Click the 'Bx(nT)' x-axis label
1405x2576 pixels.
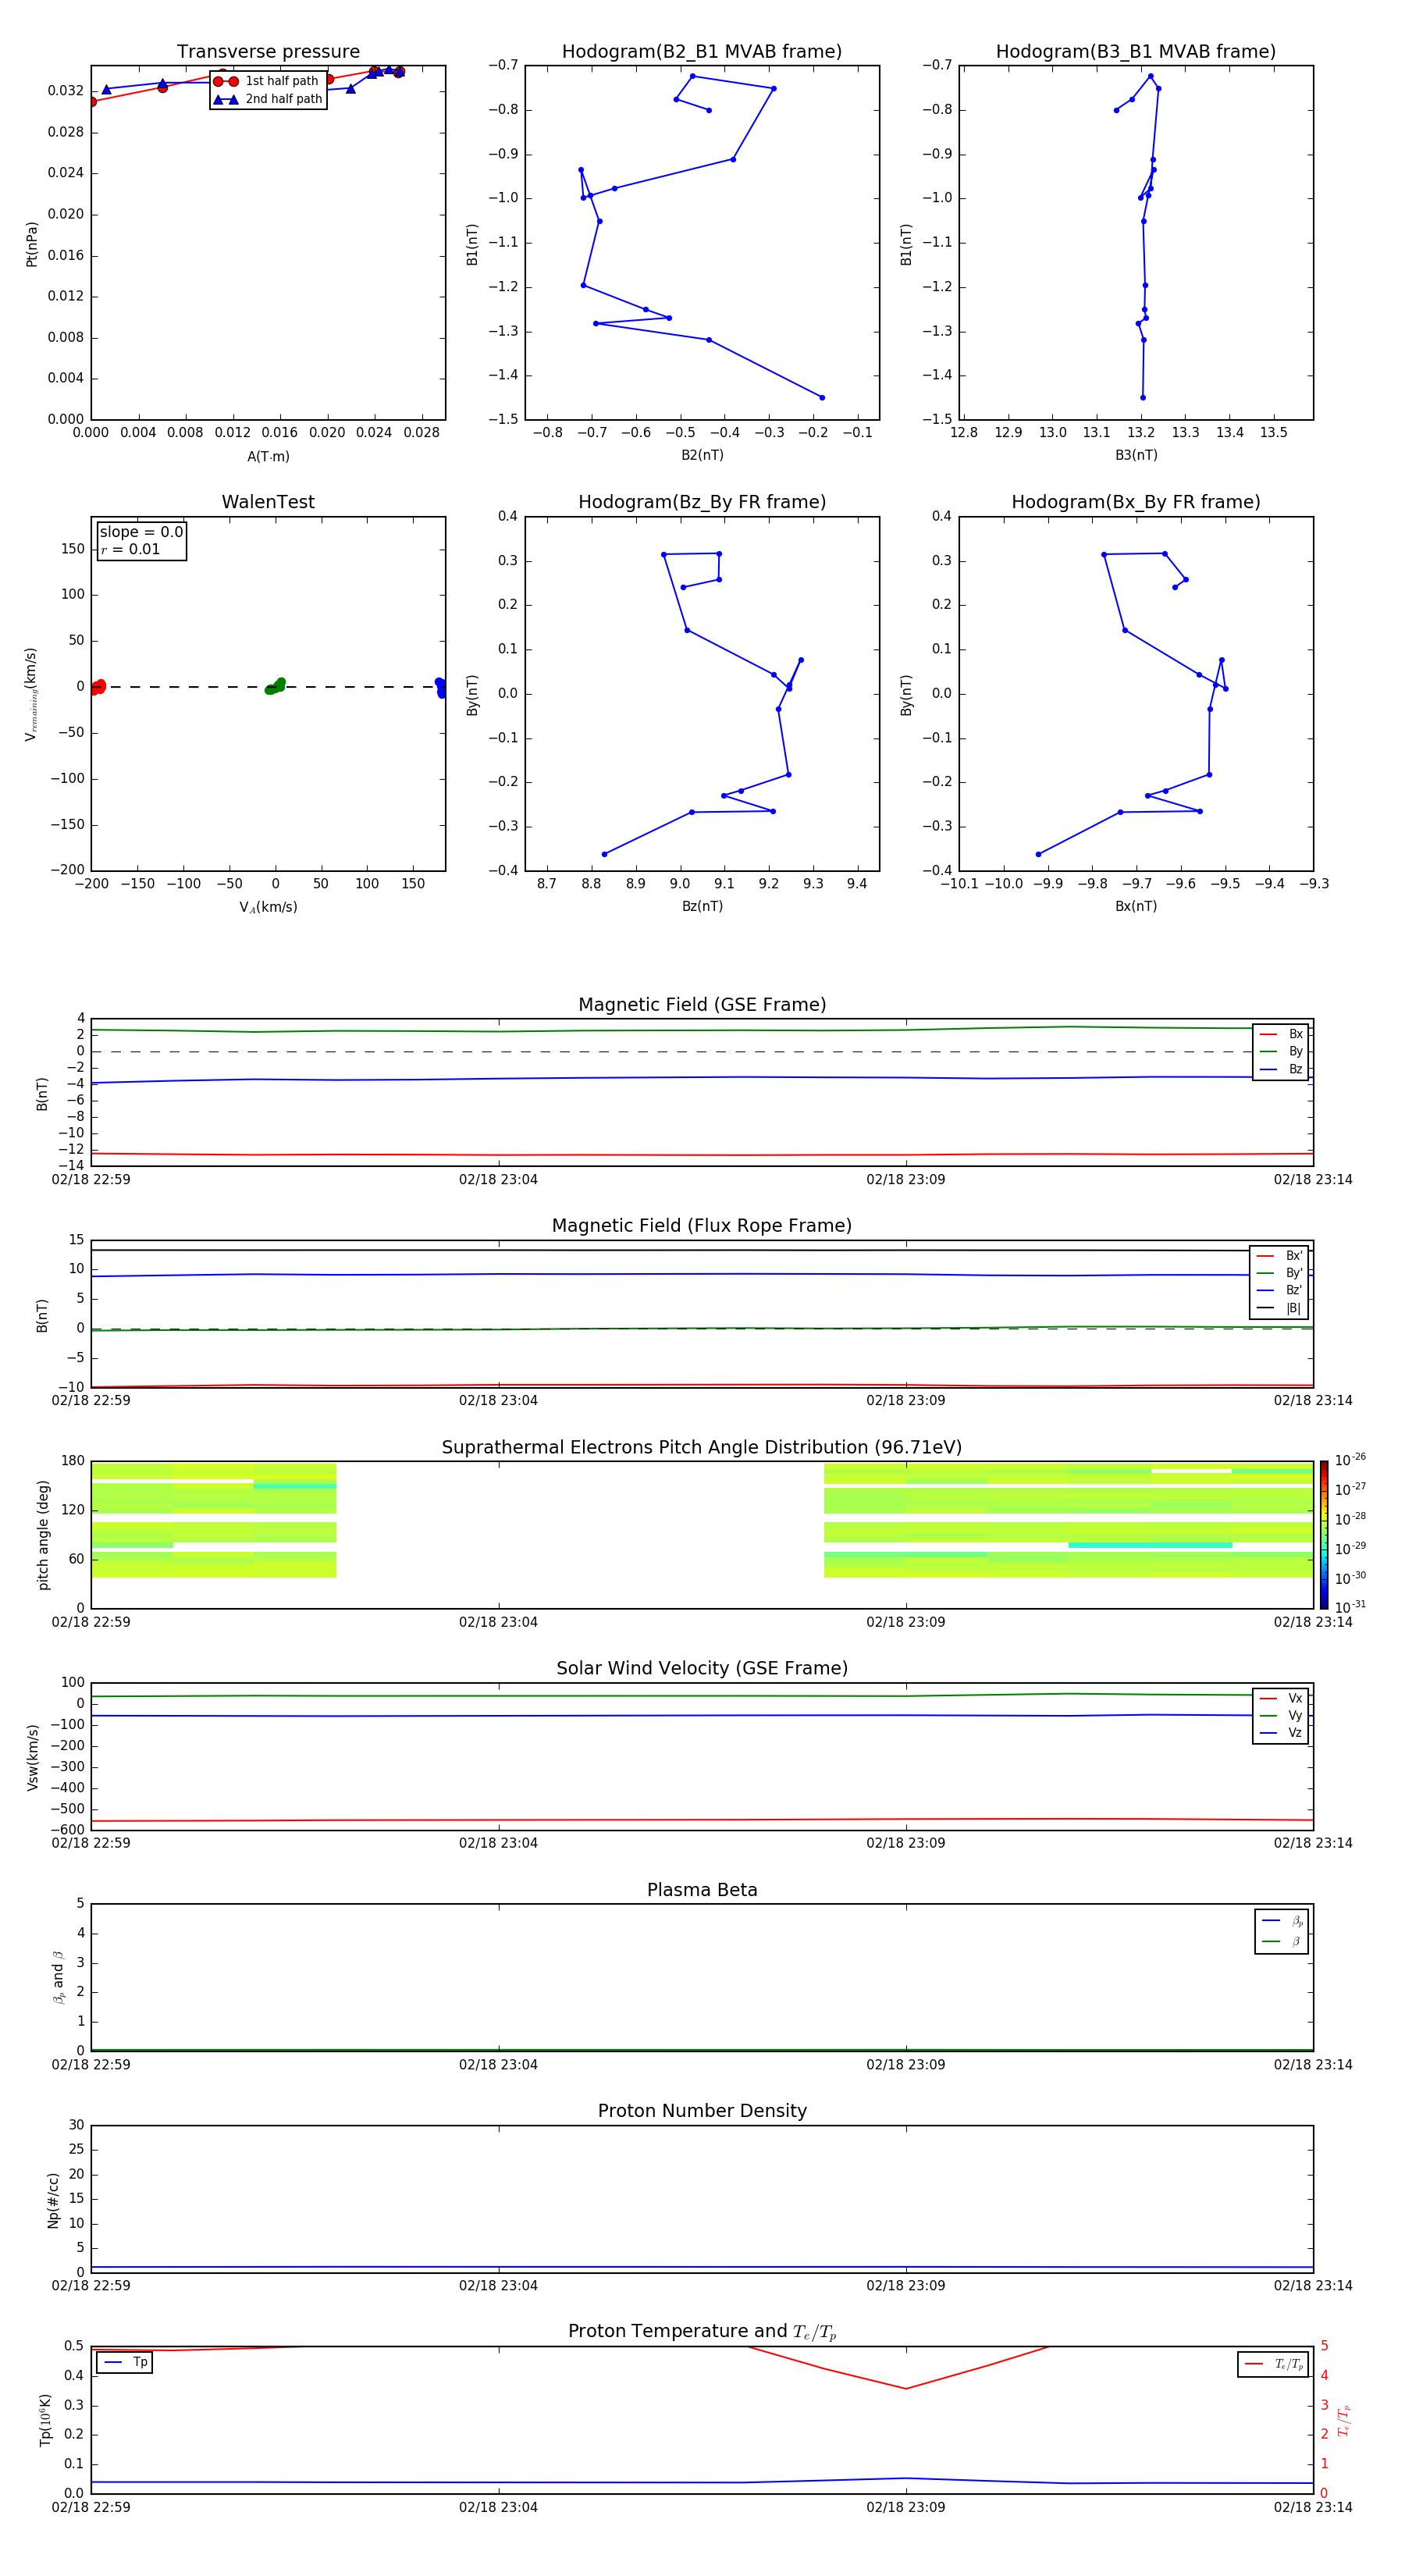1136,906
